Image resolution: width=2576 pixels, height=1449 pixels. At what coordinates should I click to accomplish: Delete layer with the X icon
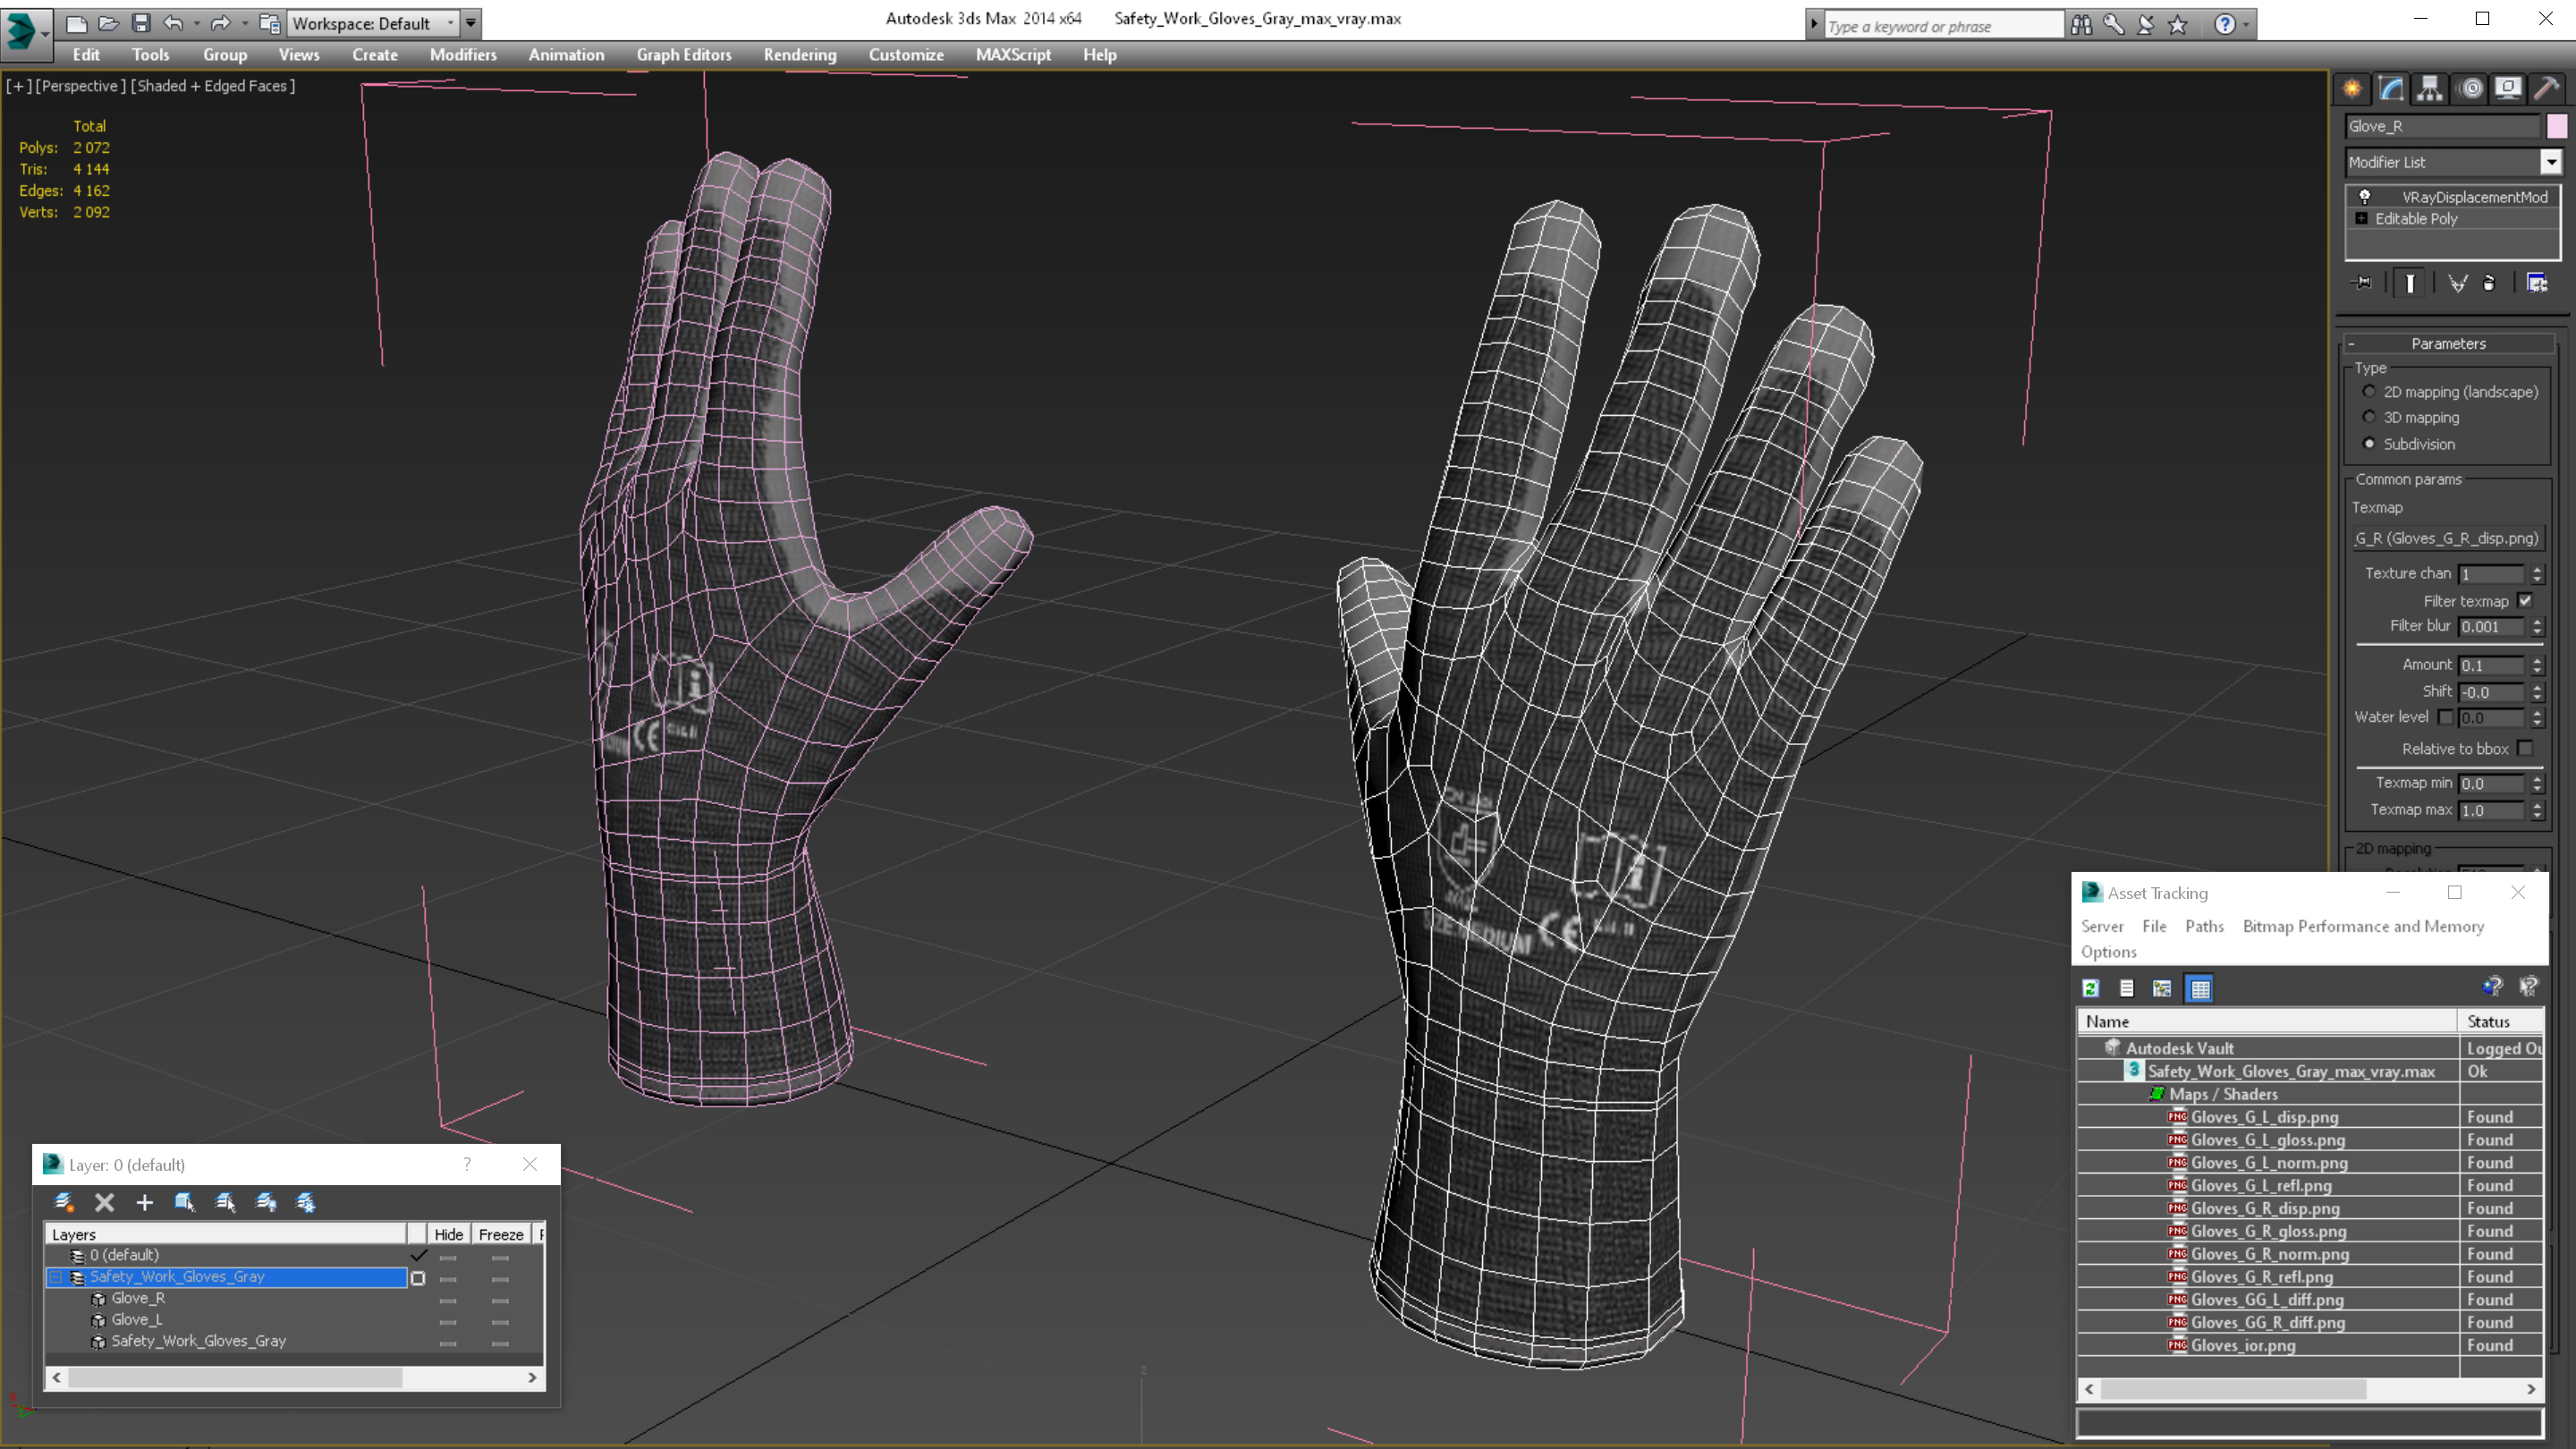[x=104, y=1203]
